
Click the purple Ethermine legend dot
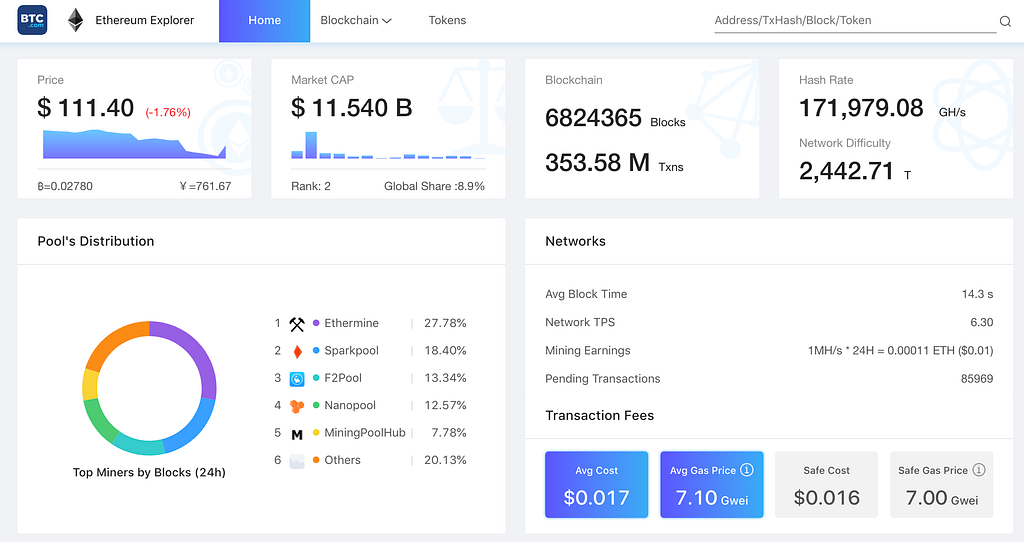click(x=316, y=323)
